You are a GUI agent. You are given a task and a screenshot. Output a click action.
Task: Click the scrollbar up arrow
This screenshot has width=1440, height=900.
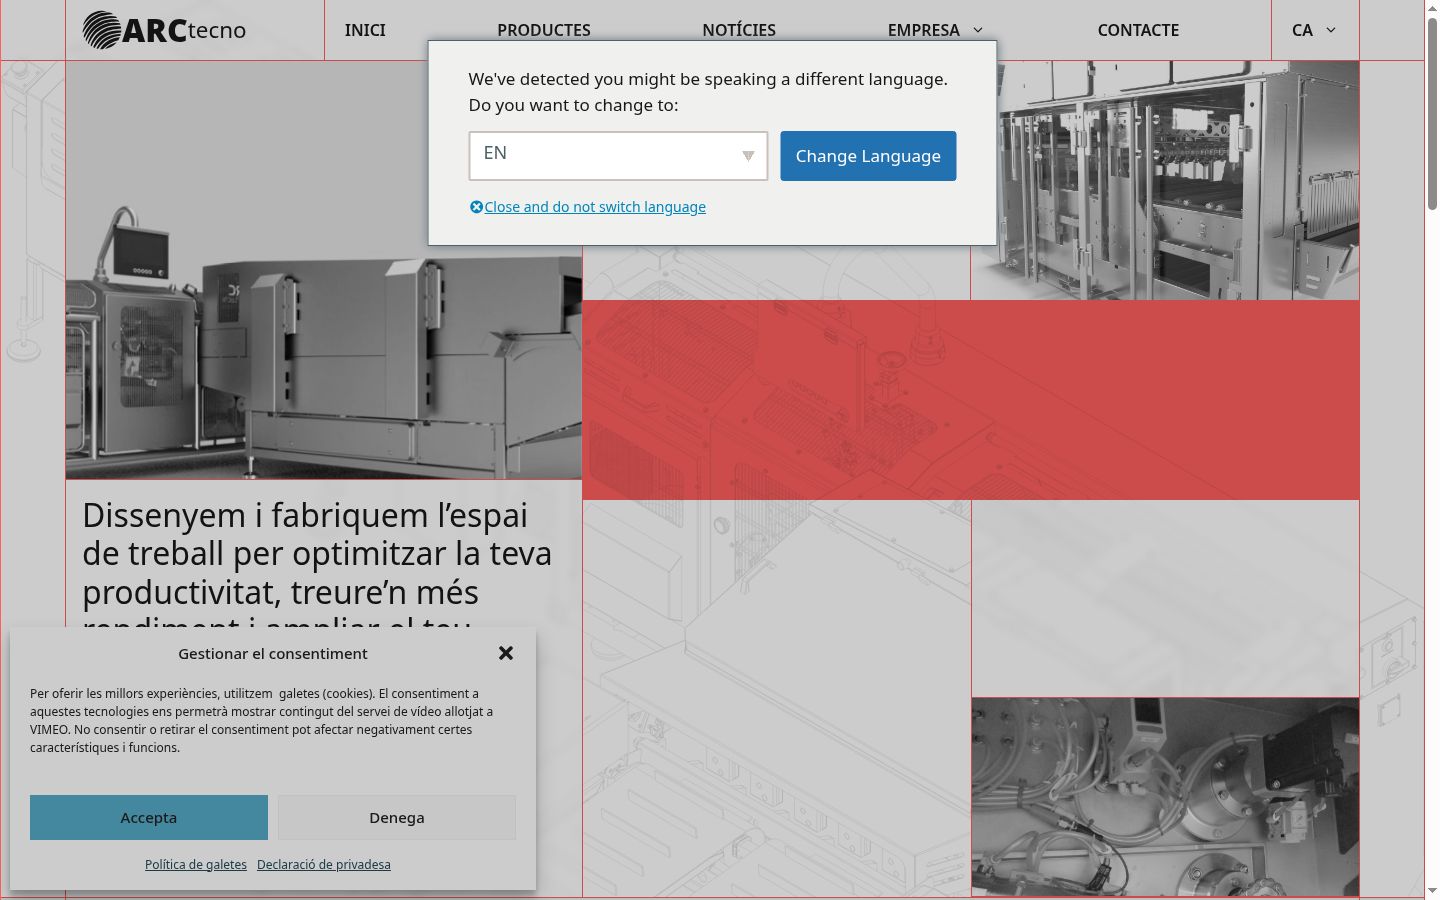point(1432,8)
